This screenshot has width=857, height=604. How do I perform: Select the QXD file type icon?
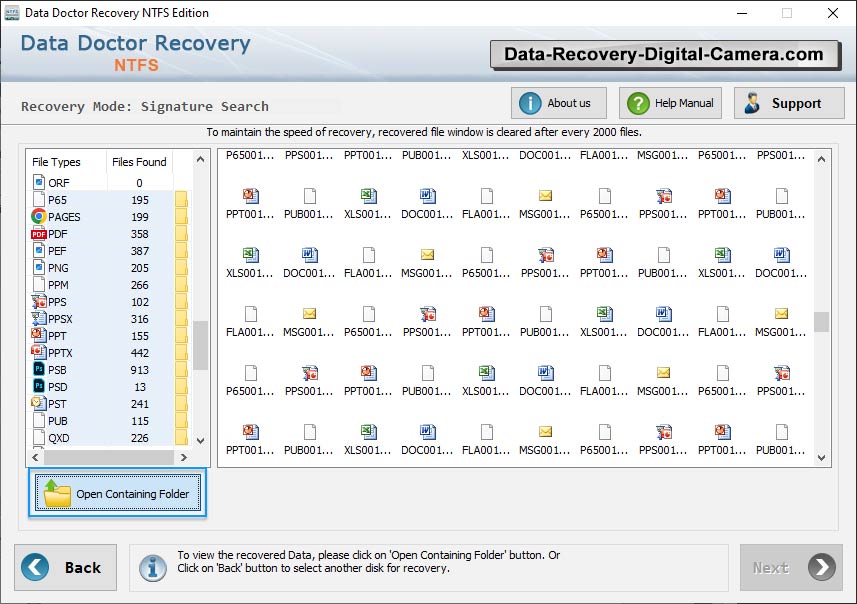[39, 437]
